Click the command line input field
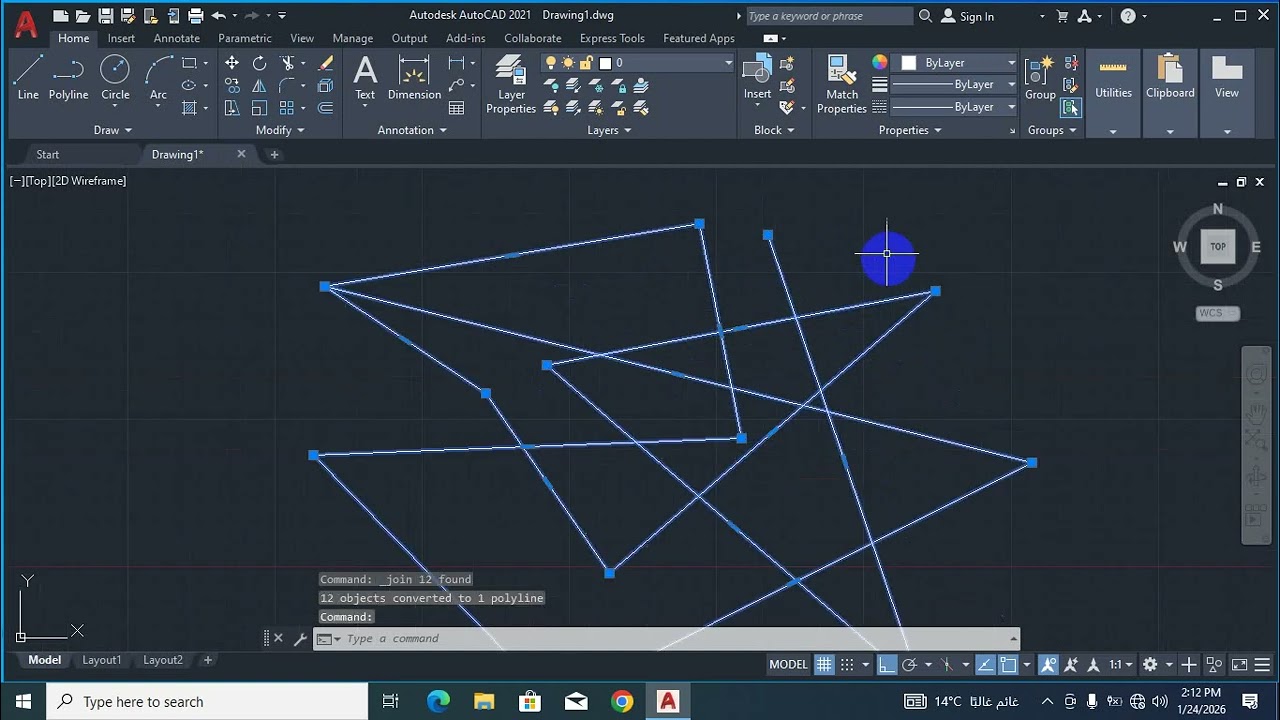Viewport: 1280px width, 720px height. tap(675, 639)
